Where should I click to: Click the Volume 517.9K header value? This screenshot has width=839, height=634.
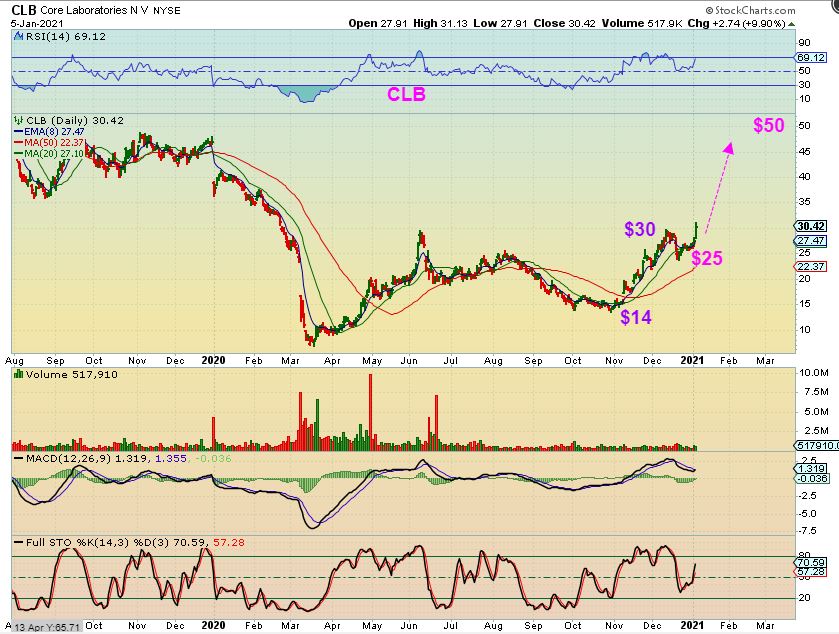click(x=642, y=24)
